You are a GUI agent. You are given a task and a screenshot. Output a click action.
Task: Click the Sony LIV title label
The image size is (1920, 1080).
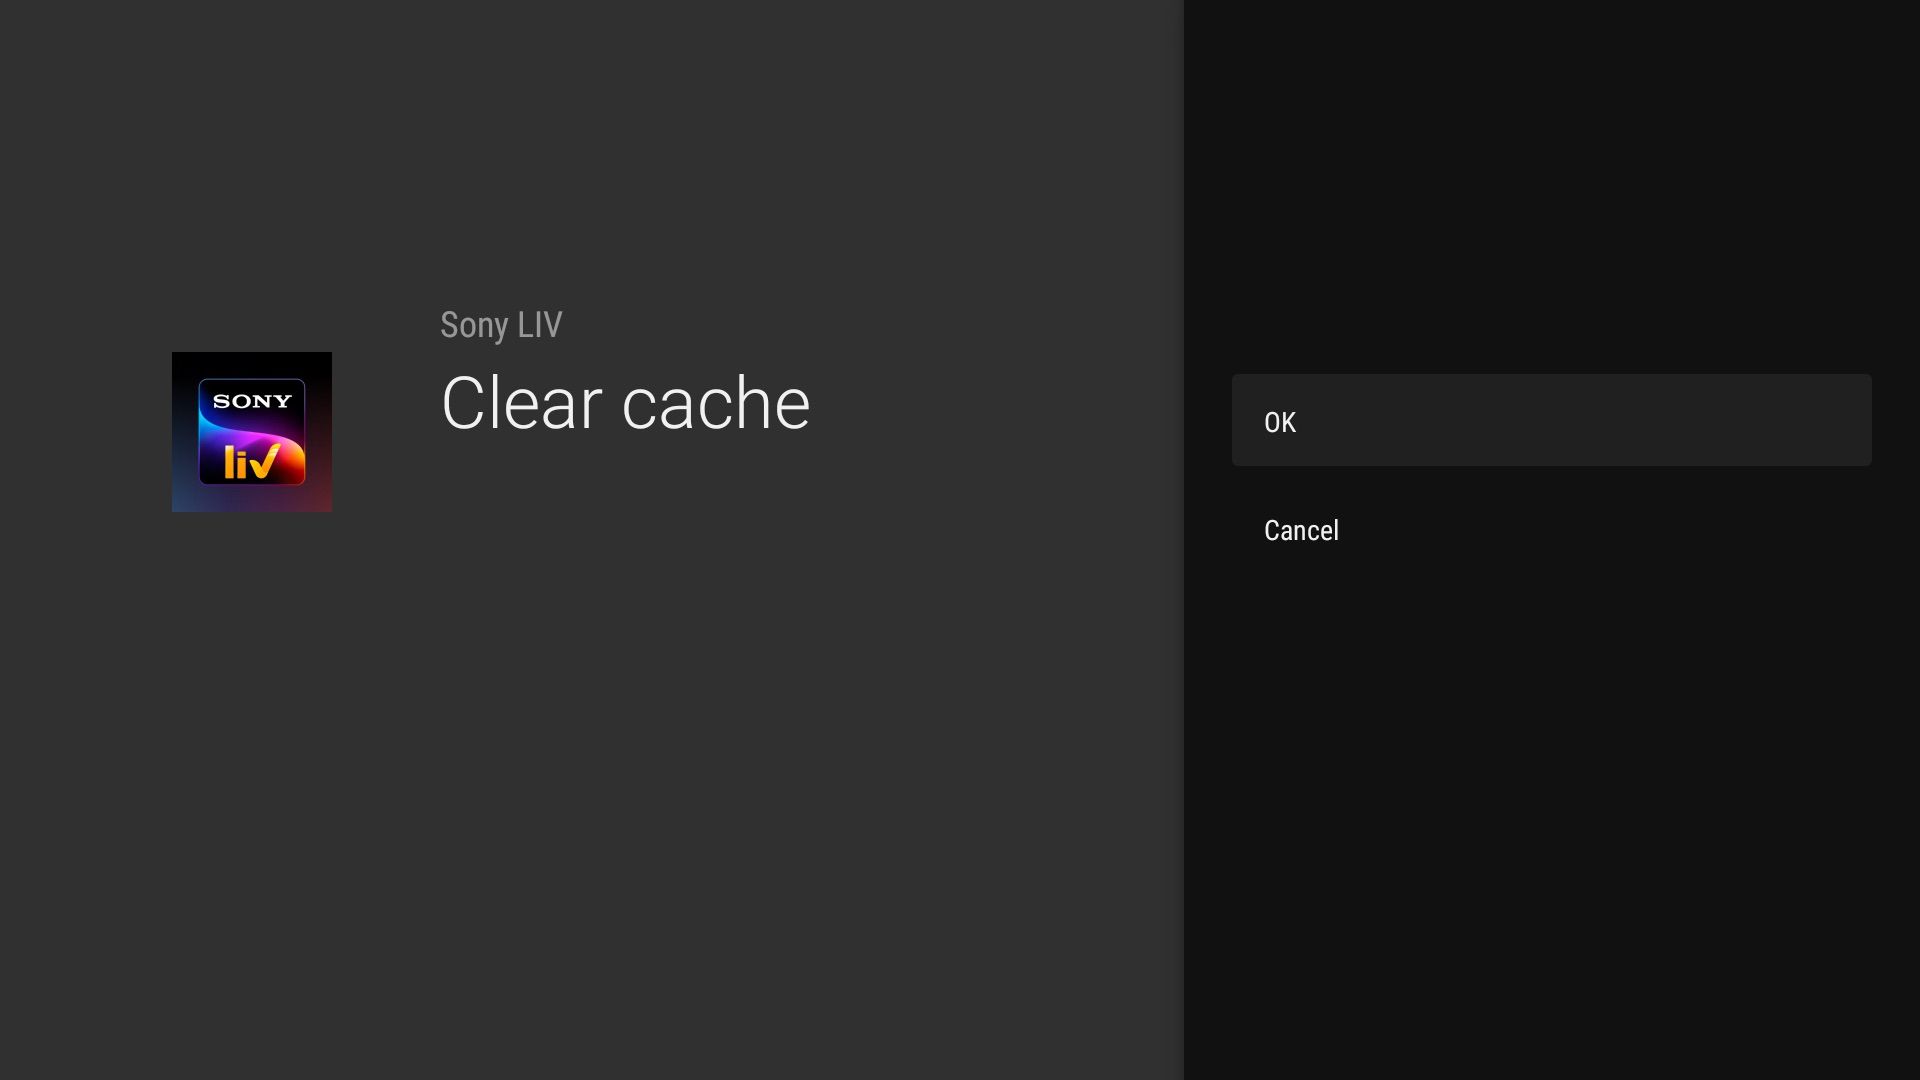pos(500,323)
